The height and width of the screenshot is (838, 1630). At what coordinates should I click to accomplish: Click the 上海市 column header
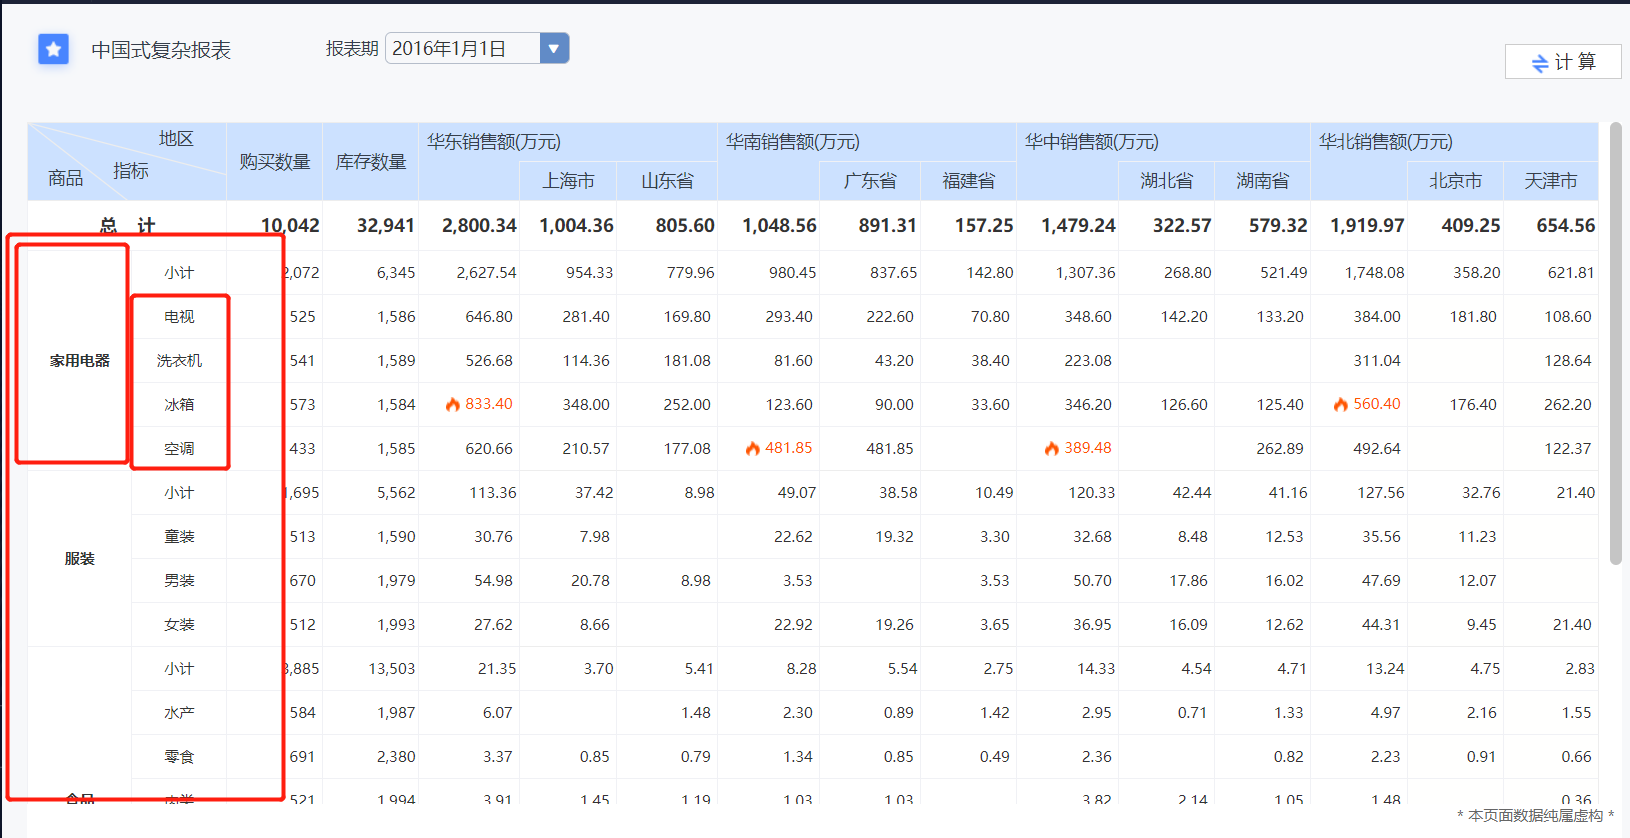(x=568, y=181)
